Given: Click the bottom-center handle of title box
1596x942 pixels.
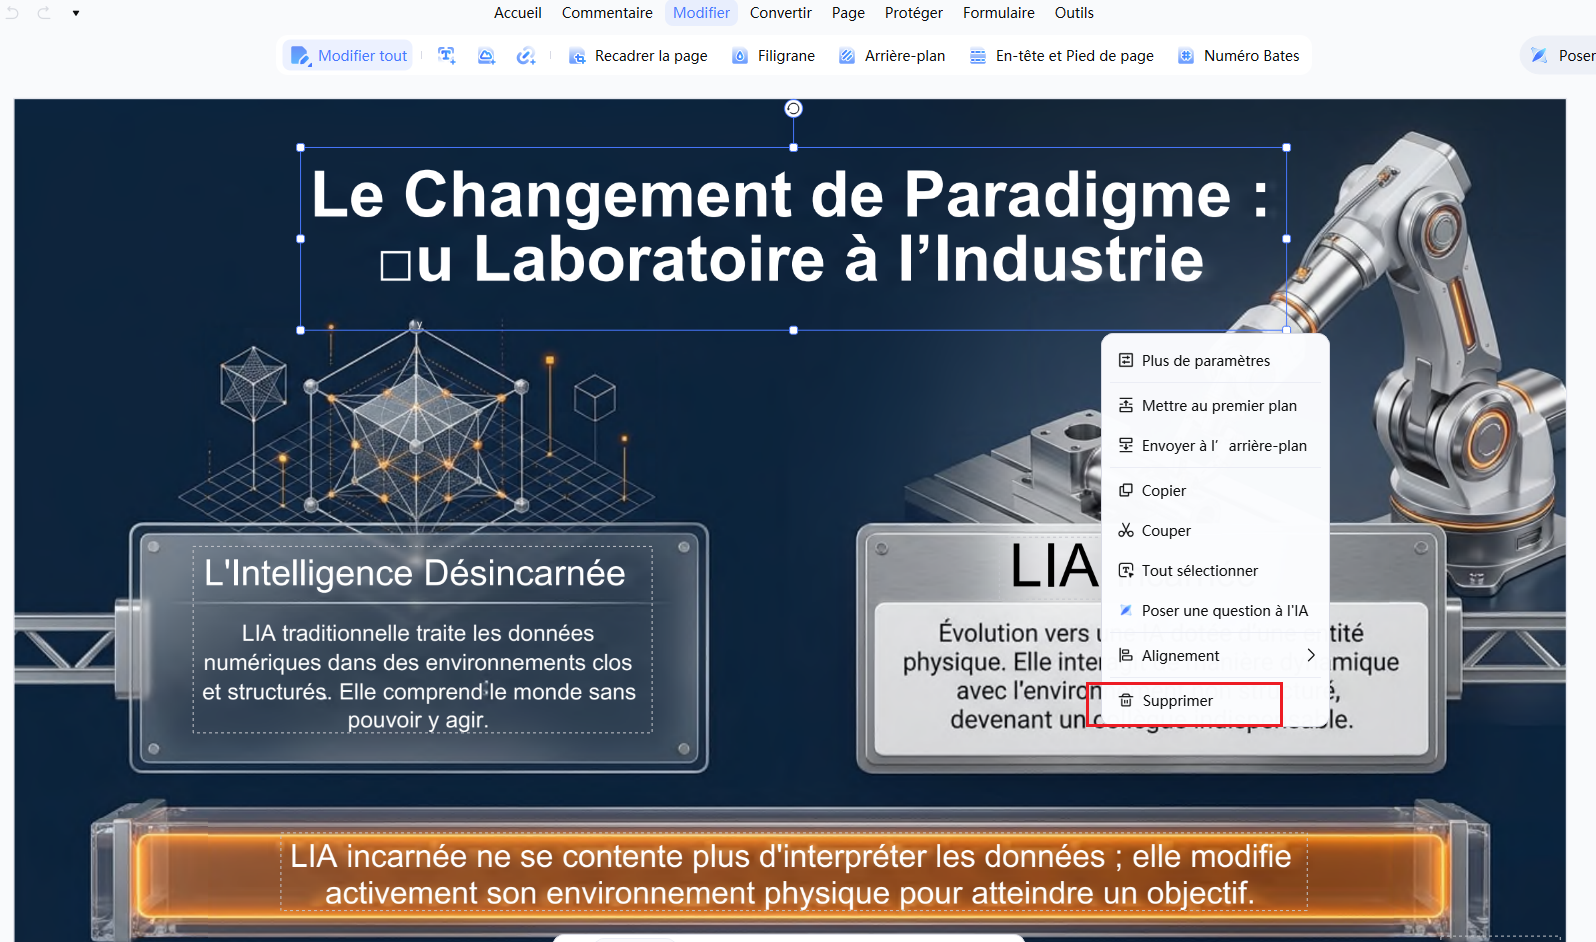Looking at the screenshot, I should [794, 330].
